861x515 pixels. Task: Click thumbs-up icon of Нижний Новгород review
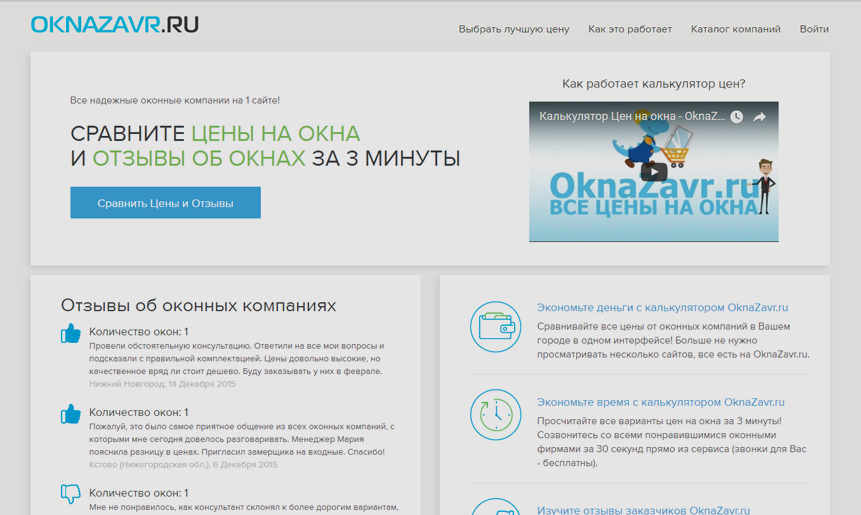(71, 333)
